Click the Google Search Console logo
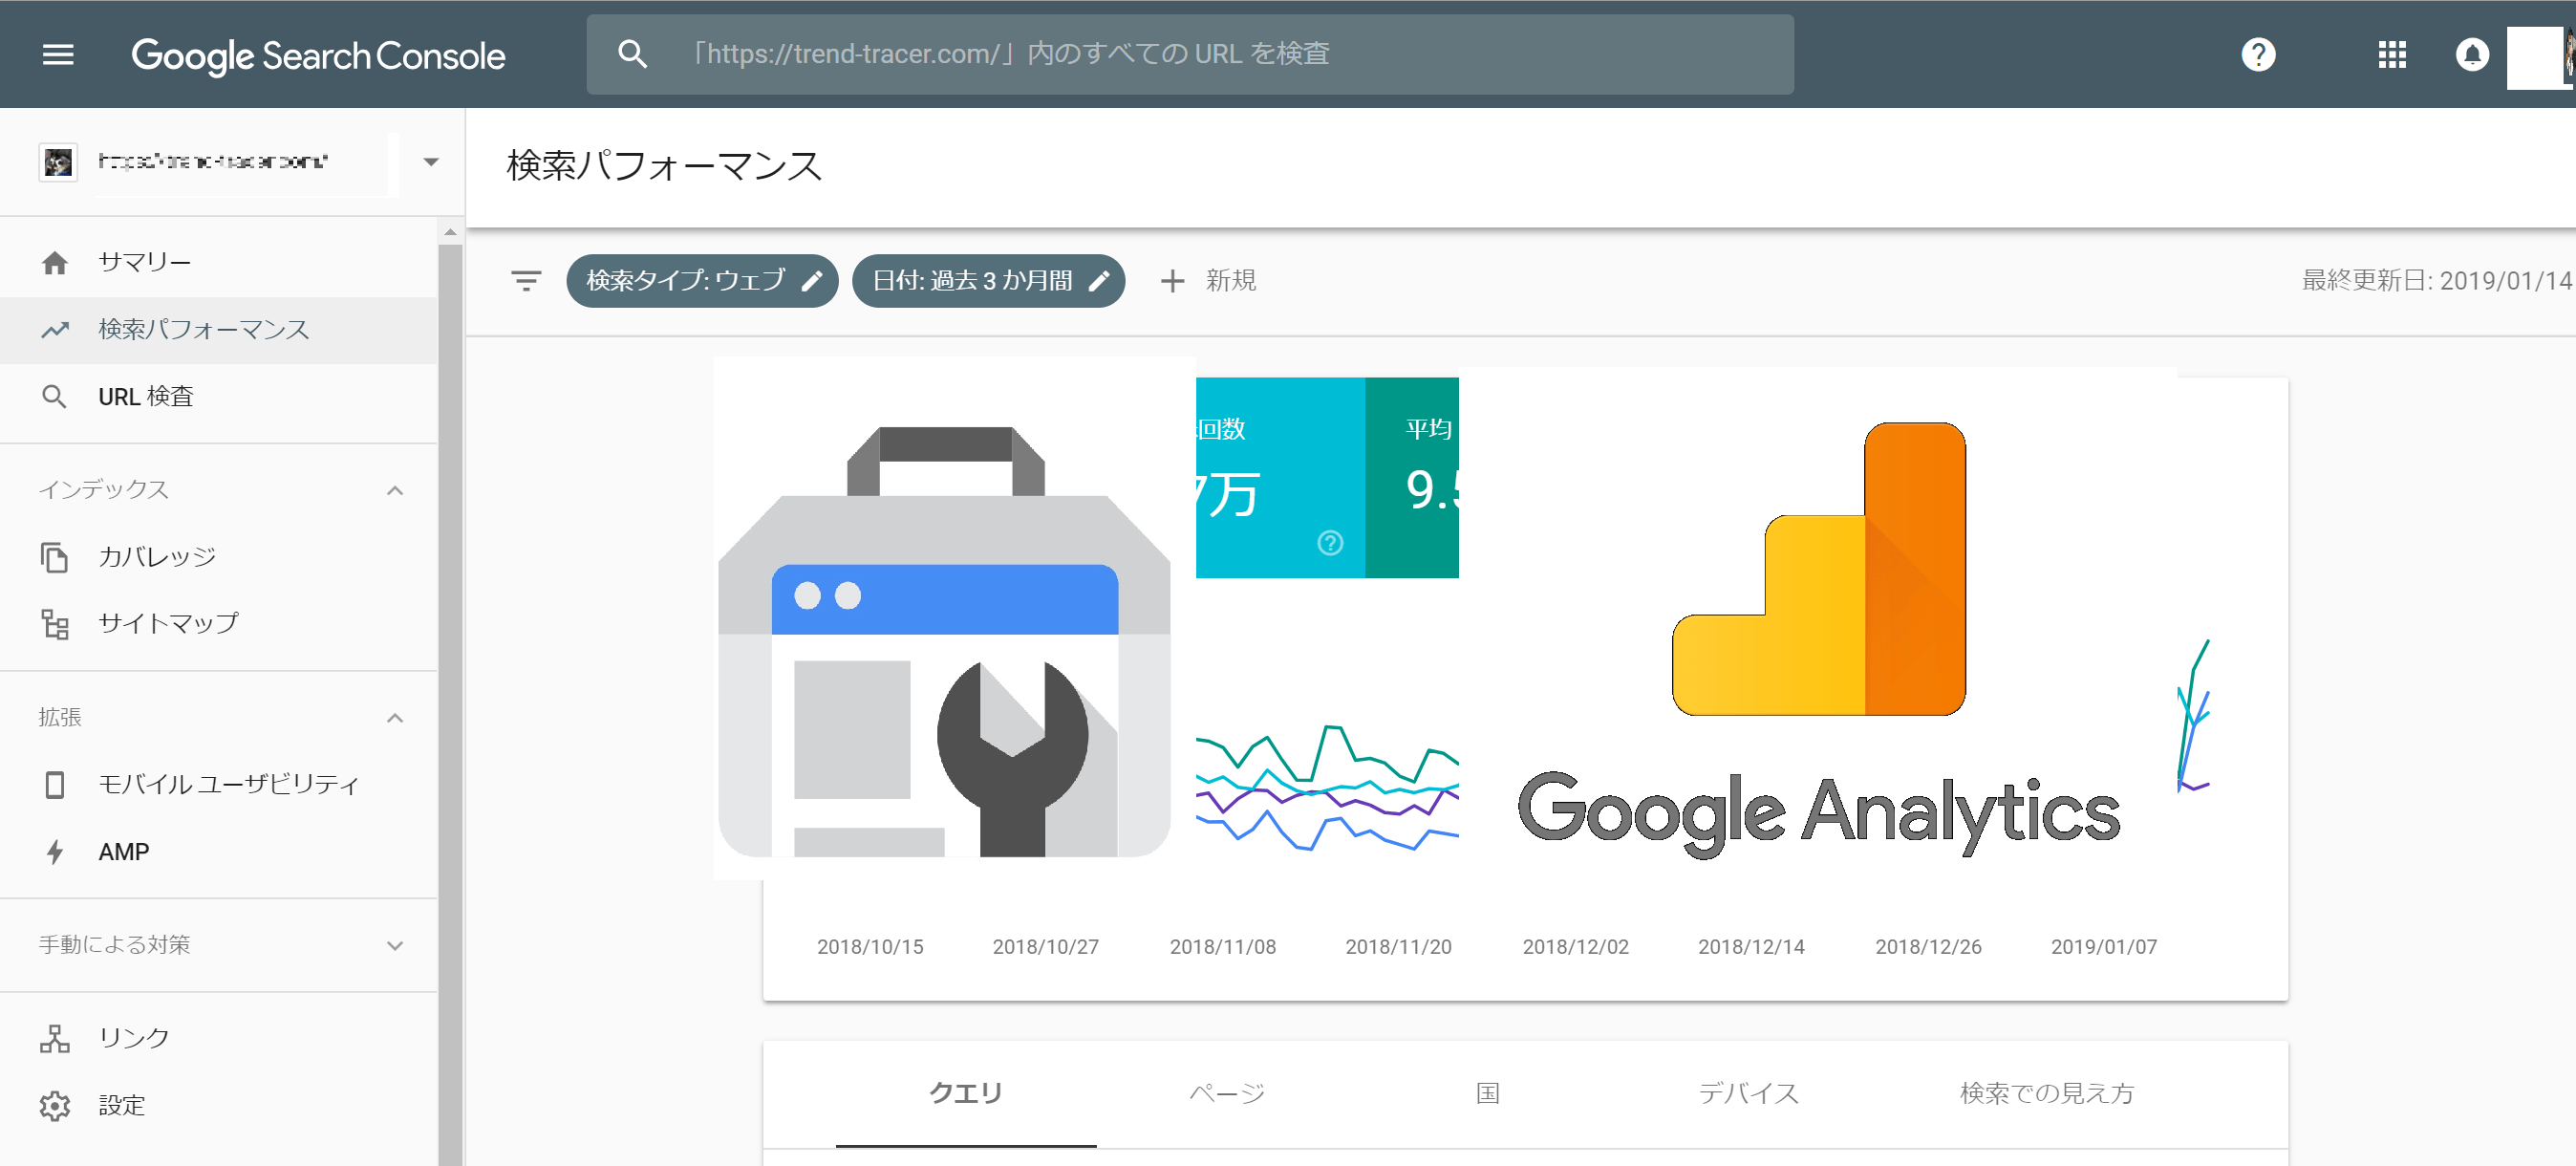Screen dimensions: 2576x1166 pyautogui.click(x=318, y=56)
